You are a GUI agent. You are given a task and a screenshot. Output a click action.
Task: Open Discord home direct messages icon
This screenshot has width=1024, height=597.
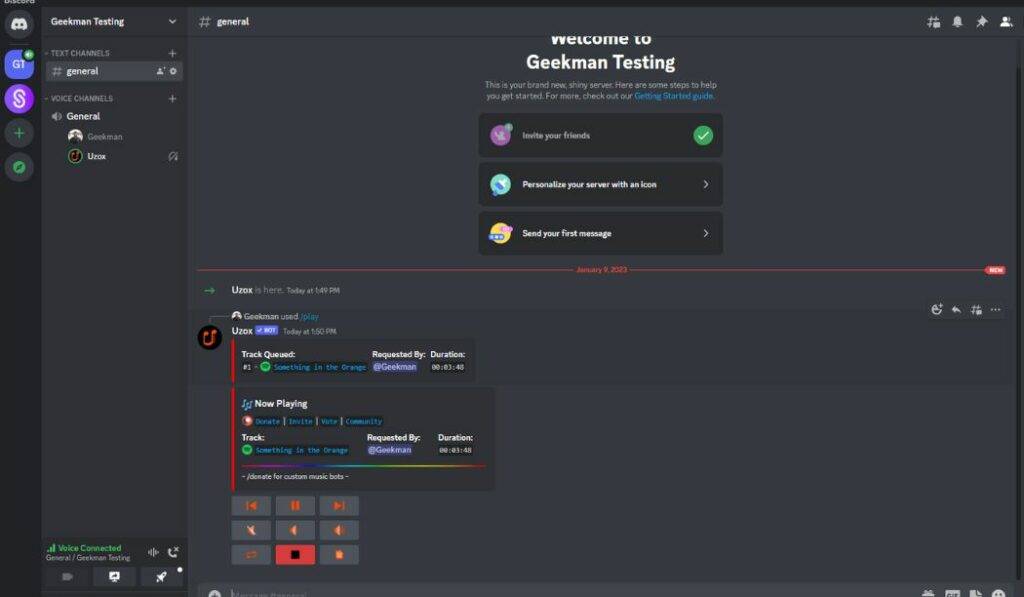tap(19, 25)
